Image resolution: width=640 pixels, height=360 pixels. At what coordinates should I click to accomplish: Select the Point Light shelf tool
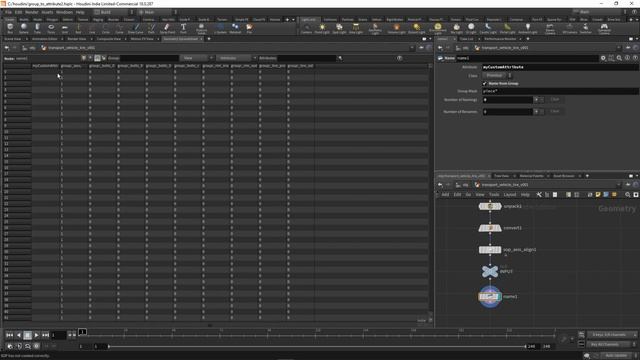(x=322, y=28)
